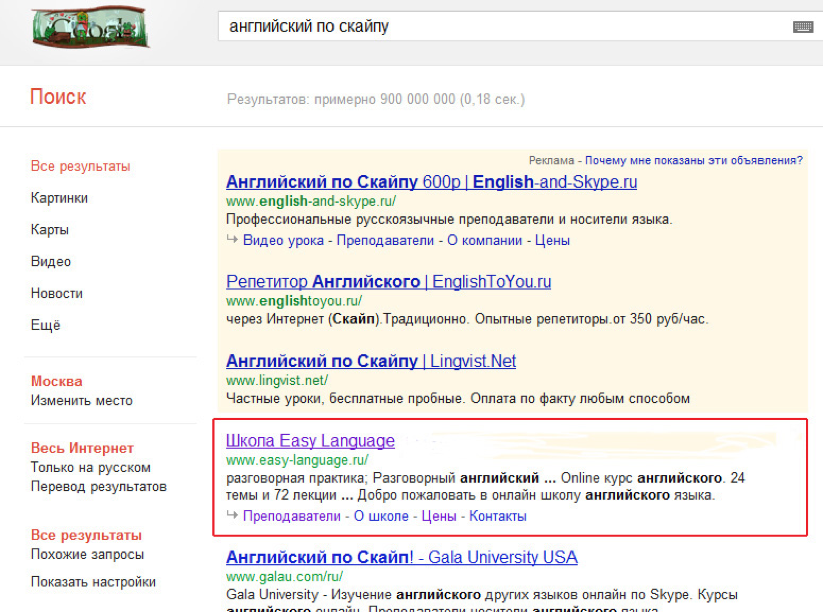
Task: Open the Gala University USA result
Action: point(401,557)
